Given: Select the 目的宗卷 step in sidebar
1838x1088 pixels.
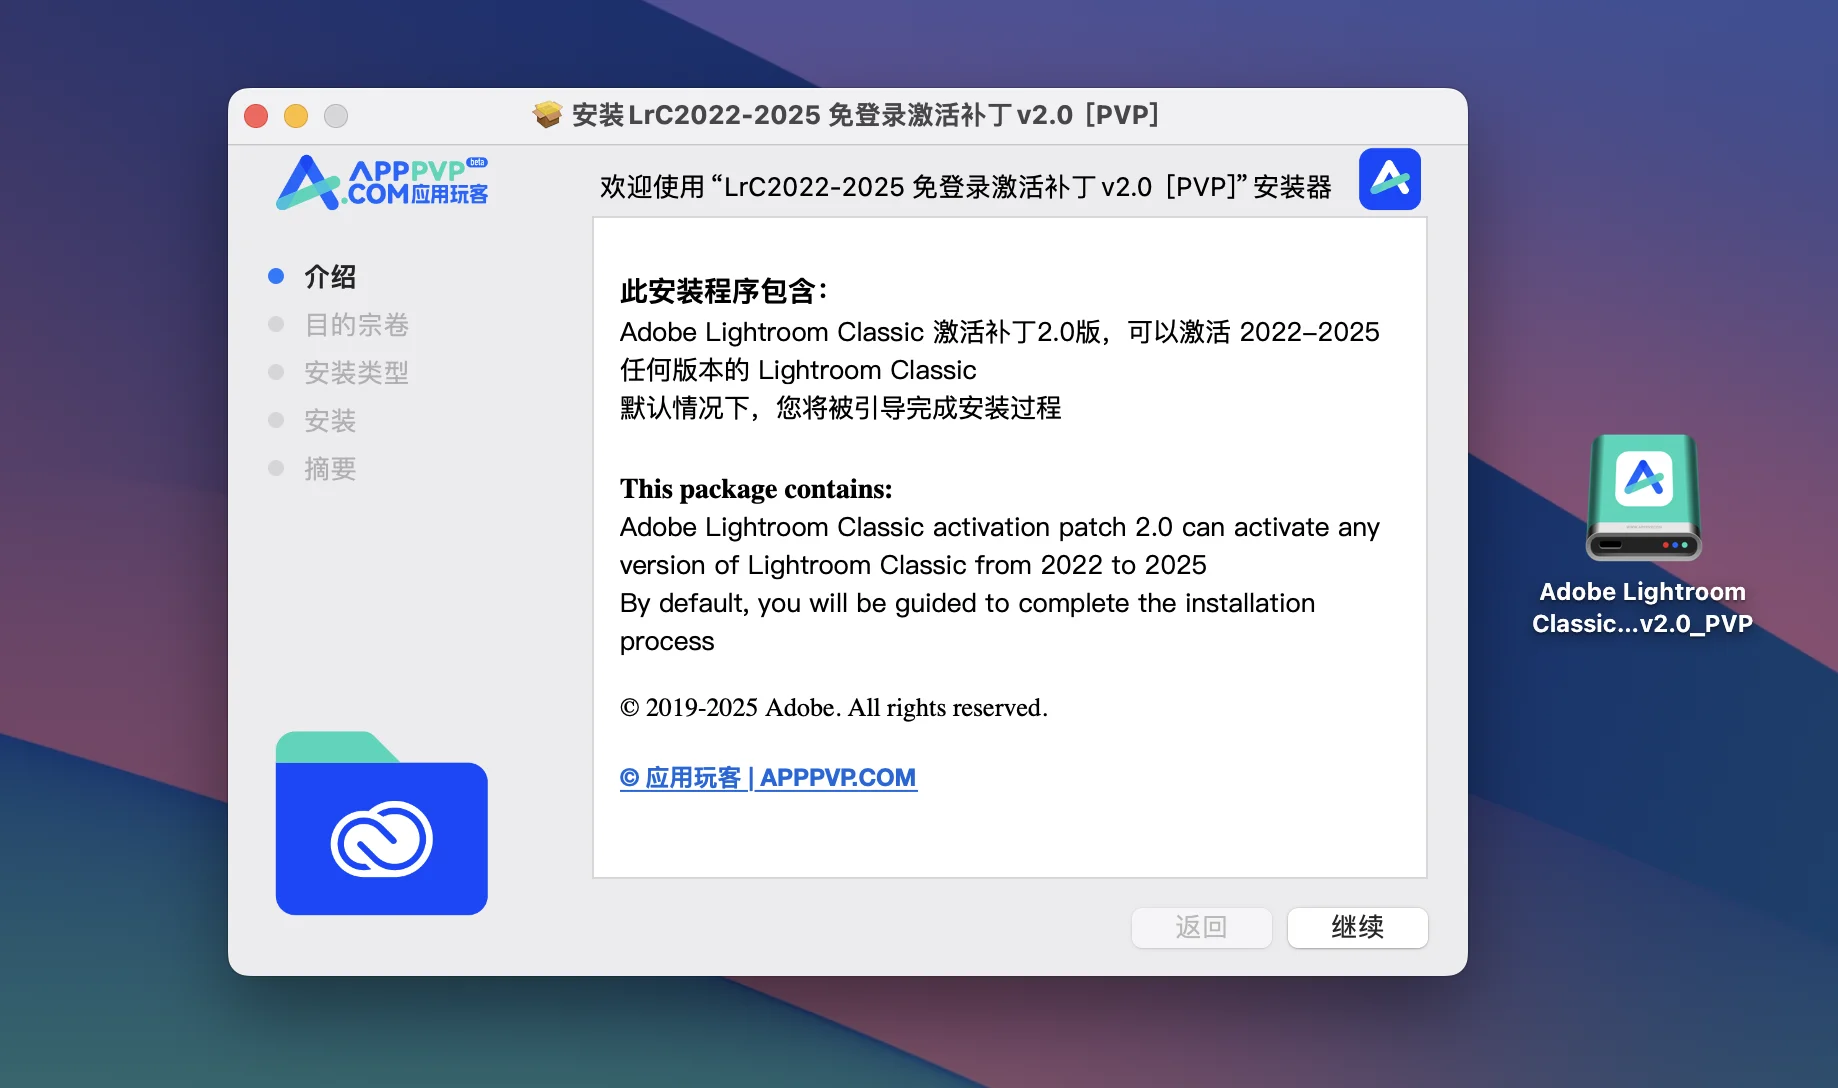Looking at the screenshot, I should [357, 324].
